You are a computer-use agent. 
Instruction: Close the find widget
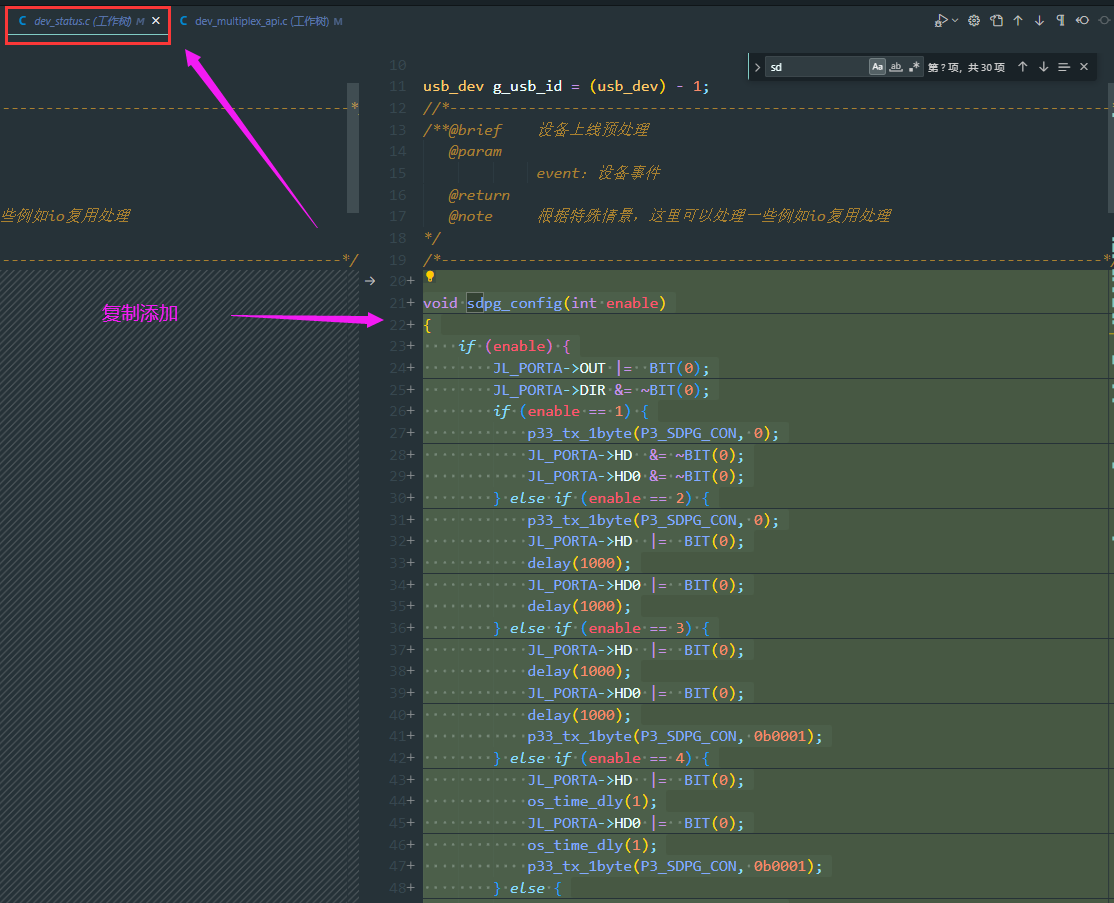pos(1084,67)
